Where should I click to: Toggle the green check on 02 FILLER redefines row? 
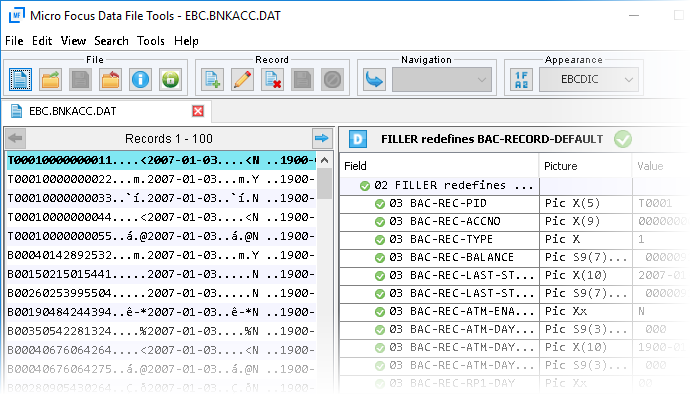364,186
